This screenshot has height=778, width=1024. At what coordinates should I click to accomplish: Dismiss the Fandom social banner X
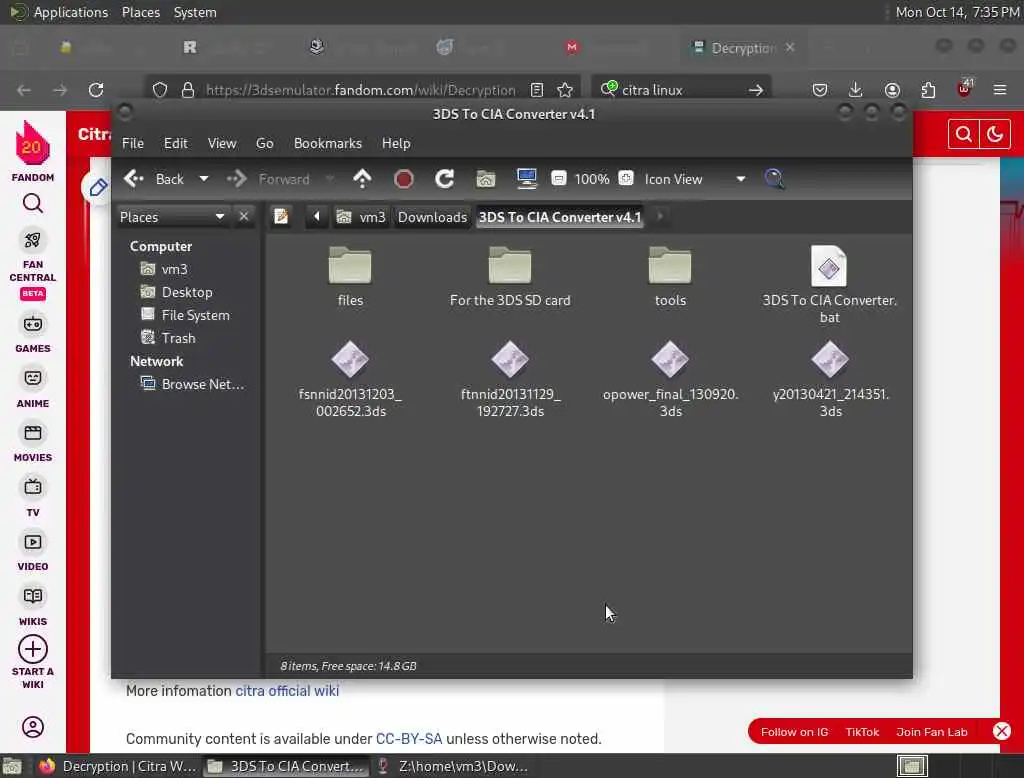tap(1002, 731)
